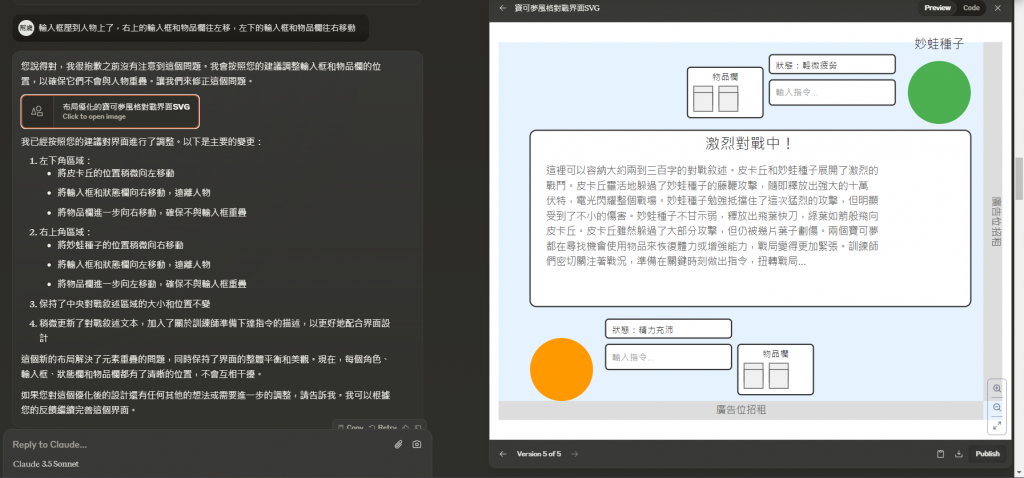This screenshot has width=1024, height=478.
Task: Go to previous artifact version
Action: (x=503, y=454)
